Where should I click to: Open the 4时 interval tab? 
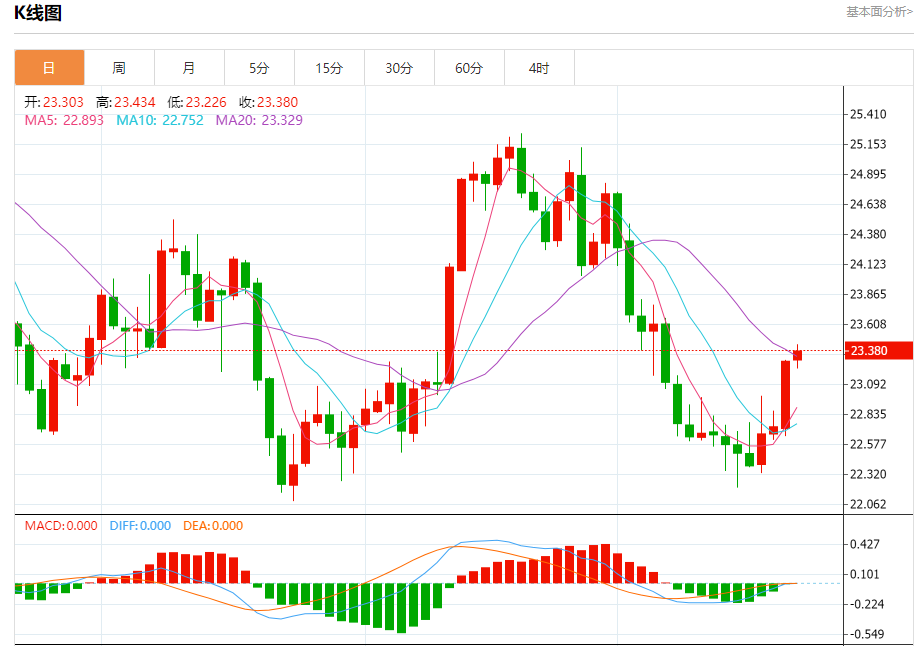[539, 68]
